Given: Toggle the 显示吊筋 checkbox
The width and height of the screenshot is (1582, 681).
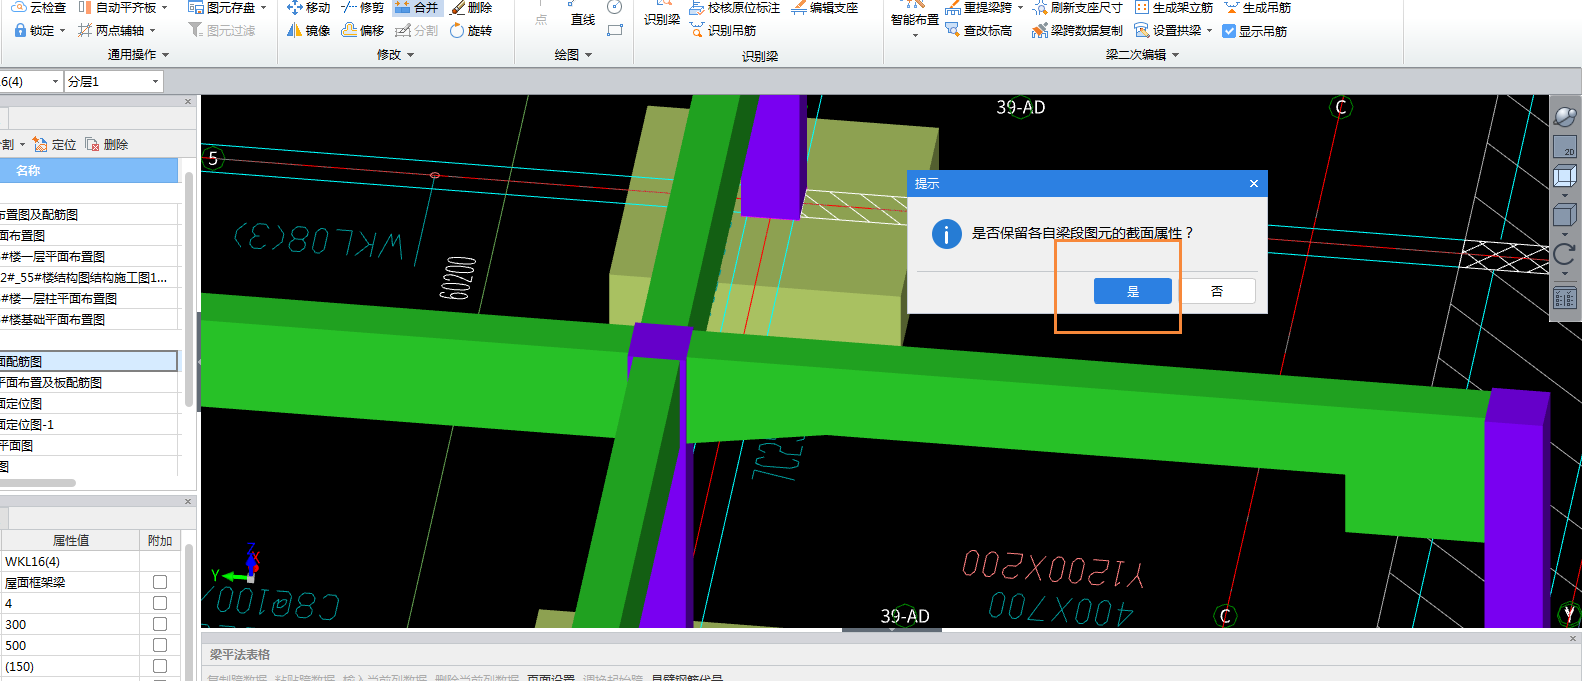Looking at the screenshot, I should [1229, 31].
